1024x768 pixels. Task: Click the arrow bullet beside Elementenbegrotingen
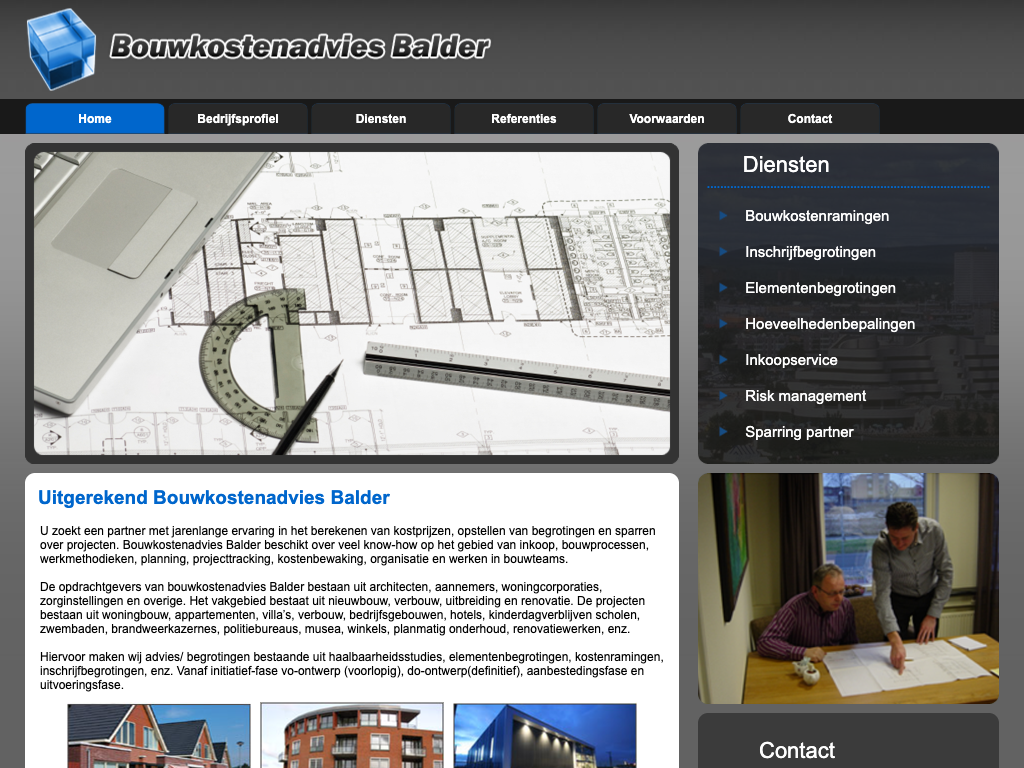pyautogui.click(x=723, y=288)
